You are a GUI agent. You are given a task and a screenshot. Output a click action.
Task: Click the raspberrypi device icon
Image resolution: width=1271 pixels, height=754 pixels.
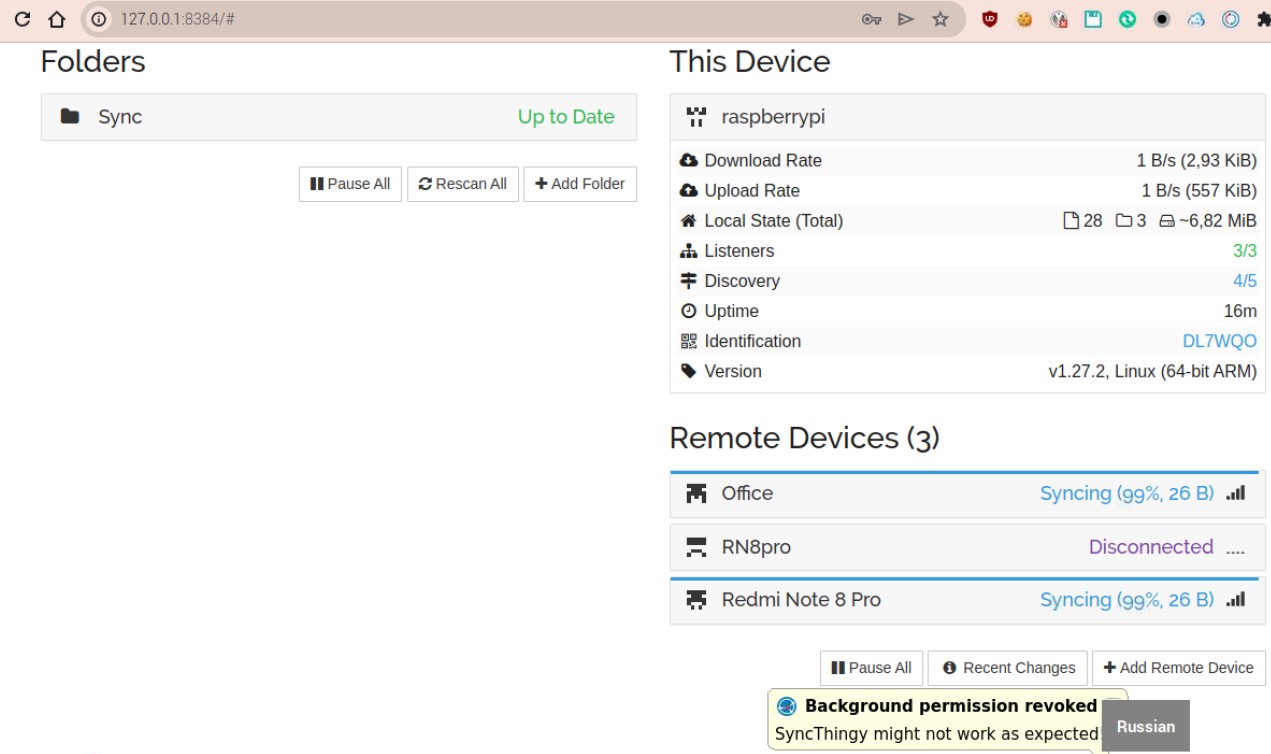(x=695, y=117)
